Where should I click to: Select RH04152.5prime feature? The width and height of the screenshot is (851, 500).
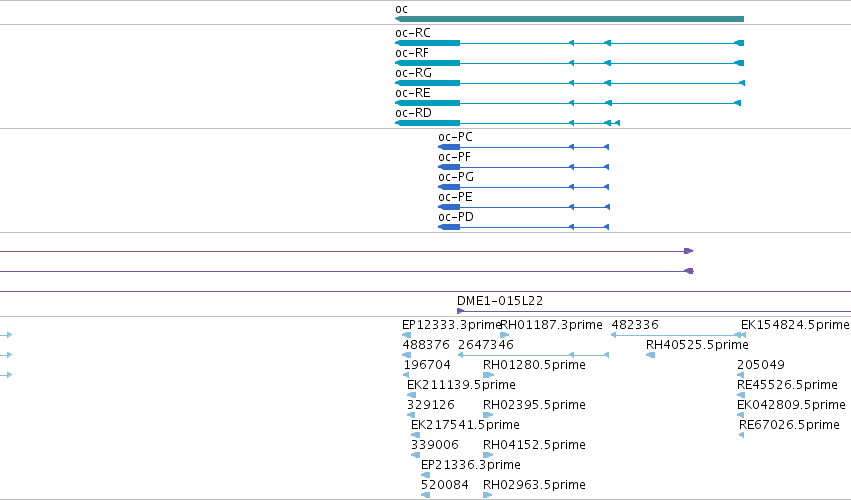coord(535,445)
